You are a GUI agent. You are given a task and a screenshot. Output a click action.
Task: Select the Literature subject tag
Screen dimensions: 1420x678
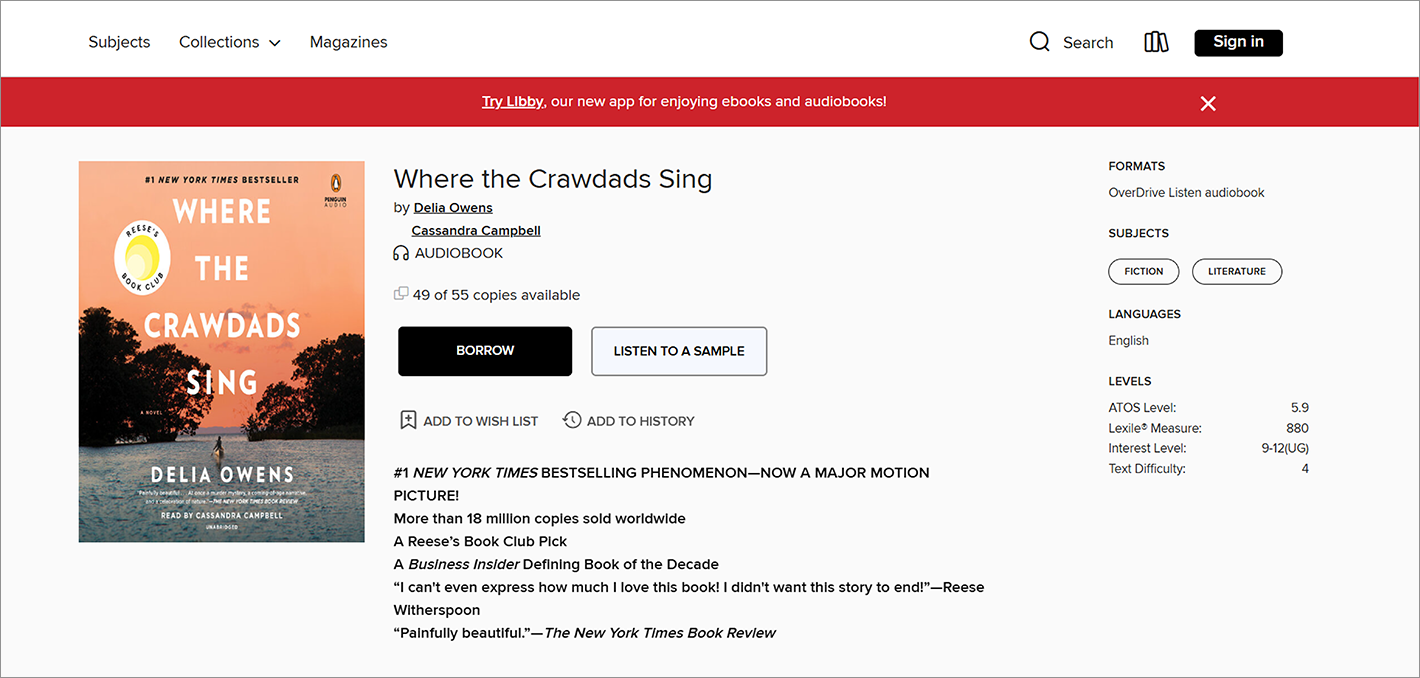pyautogui.click(x=1237, y=271)
